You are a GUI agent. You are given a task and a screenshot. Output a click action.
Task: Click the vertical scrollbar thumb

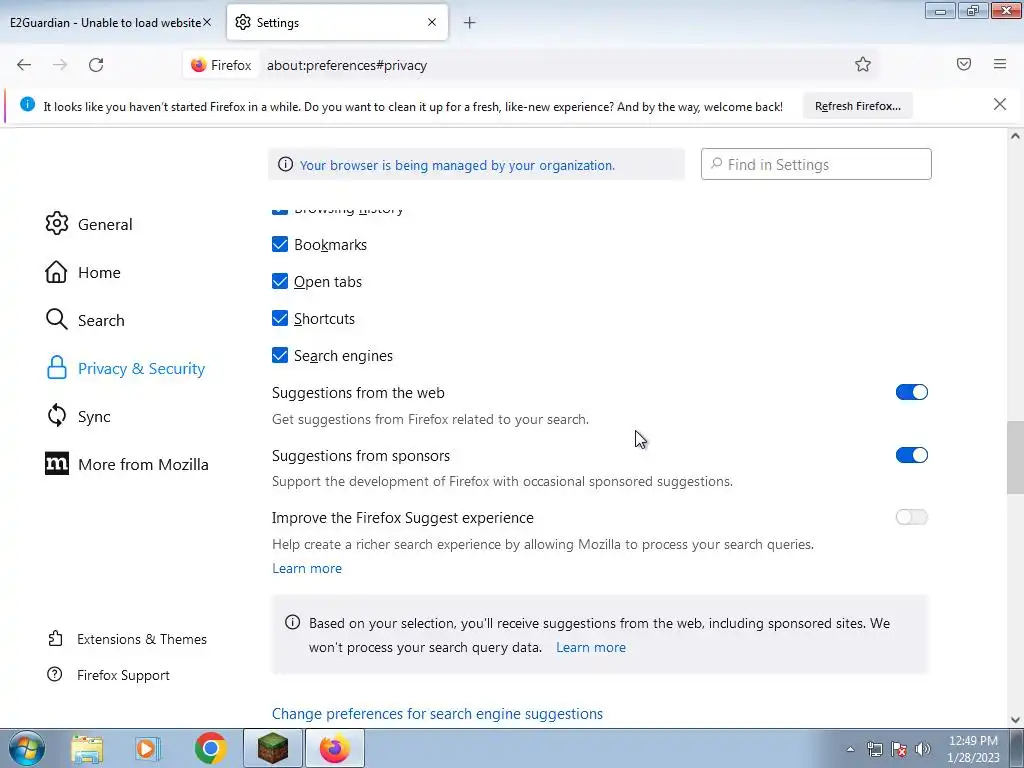click(1015, 457)
